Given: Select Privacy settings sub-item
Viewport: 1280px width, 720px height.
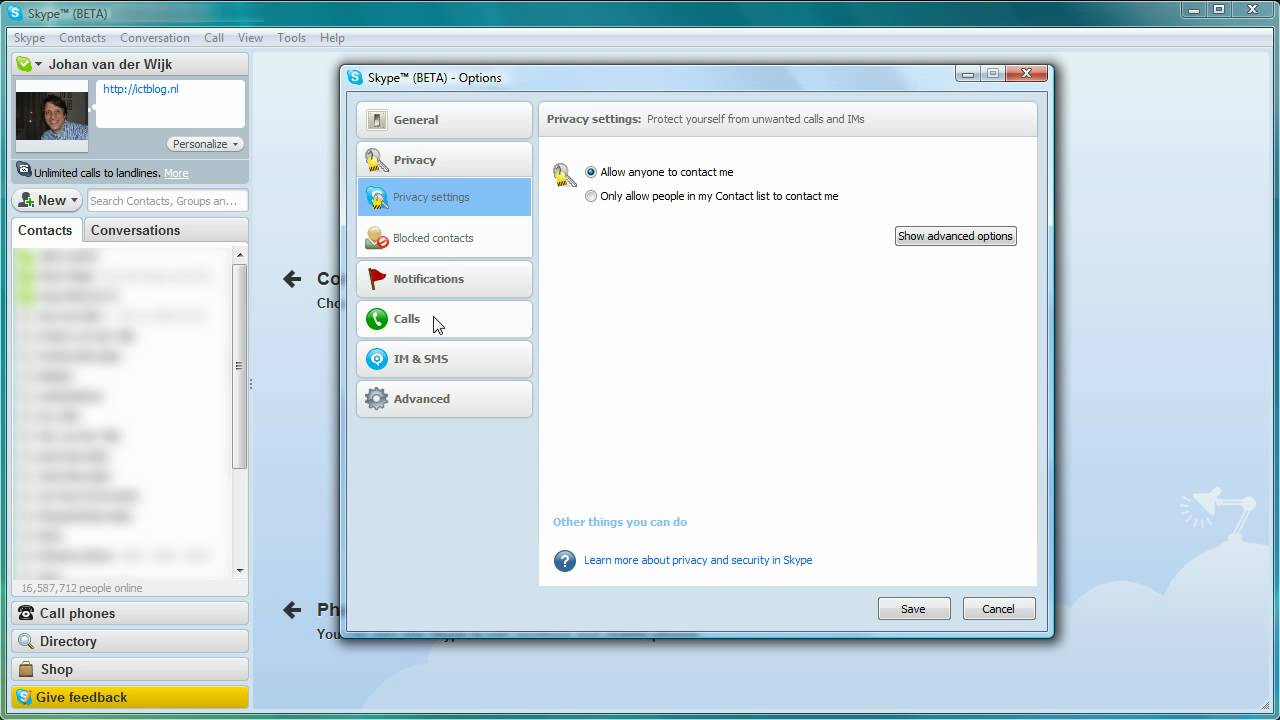Looking at the screenshot, I should [444, 197].
